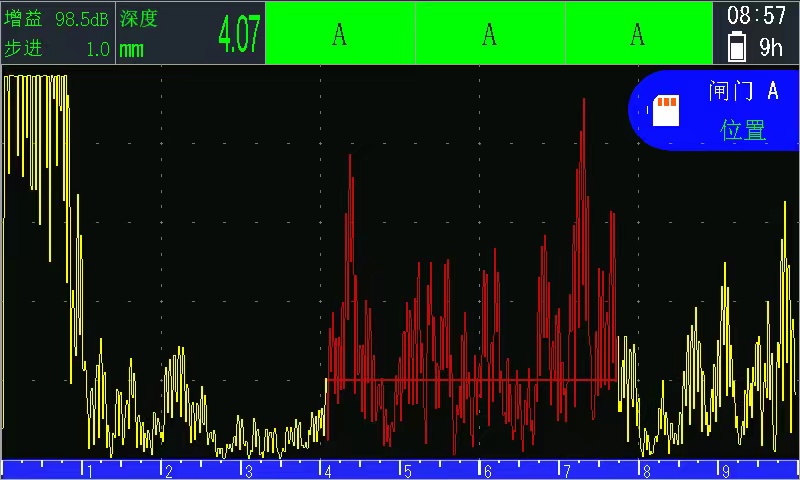Click the red gate A horizontal line
800x480 pixels.
click(470, 380)
